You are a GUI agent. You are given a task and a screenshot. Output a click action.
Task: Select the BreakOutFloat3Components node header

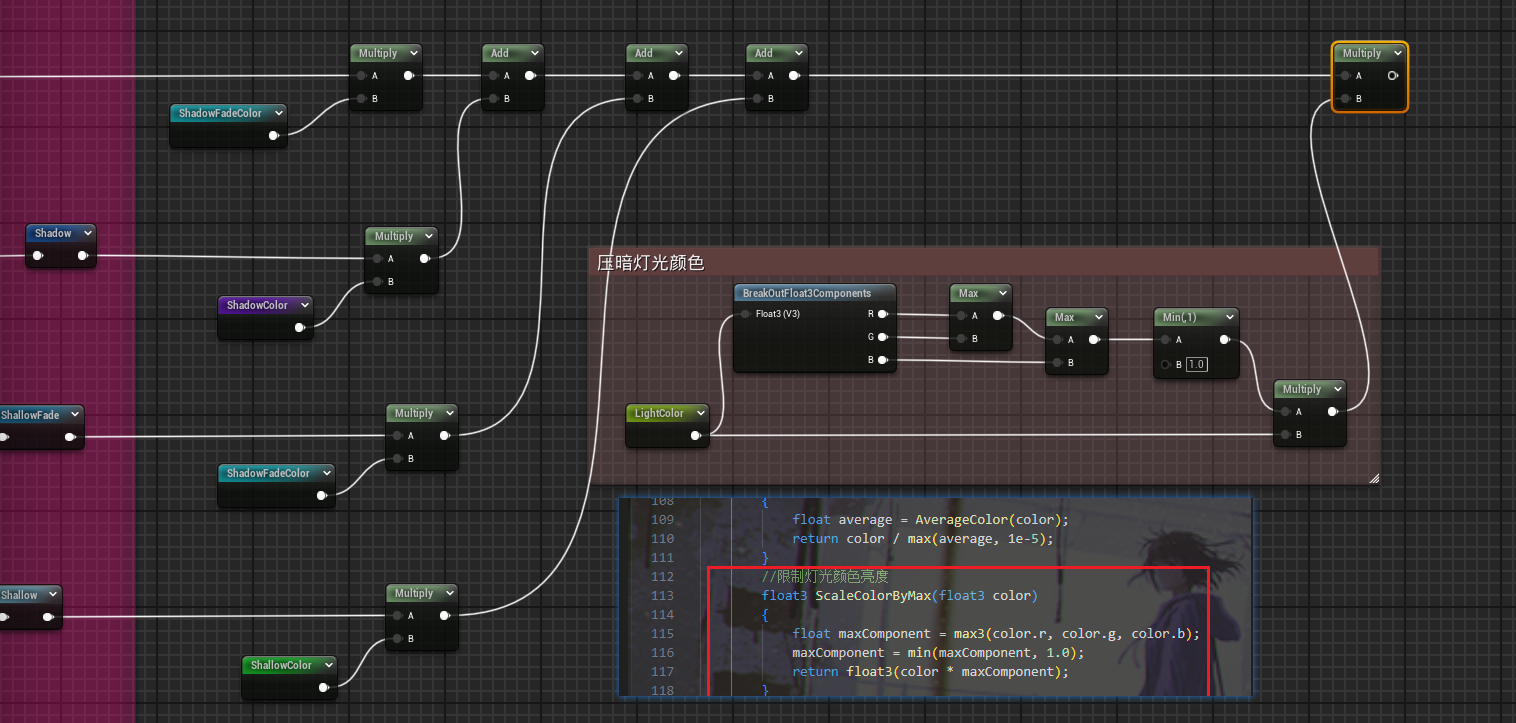point(806,293)
